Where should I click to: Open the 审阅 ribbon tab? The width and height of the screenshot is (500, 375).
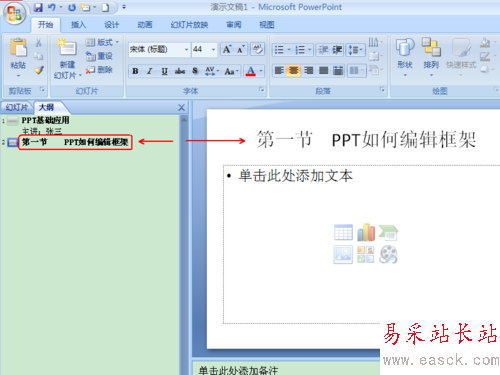click(x=234, y=25)
